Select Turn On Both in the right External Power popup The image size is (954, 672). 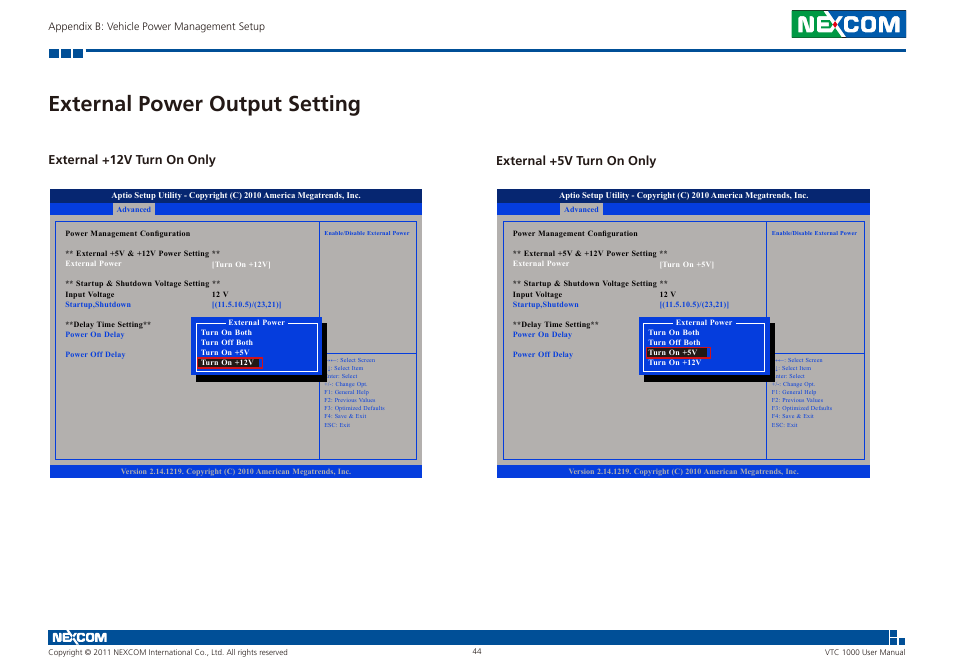point(674,333)
